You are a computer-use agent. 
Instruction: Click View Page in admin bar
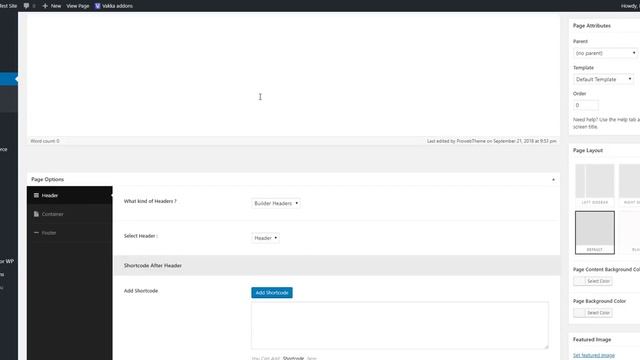point(78,6)
